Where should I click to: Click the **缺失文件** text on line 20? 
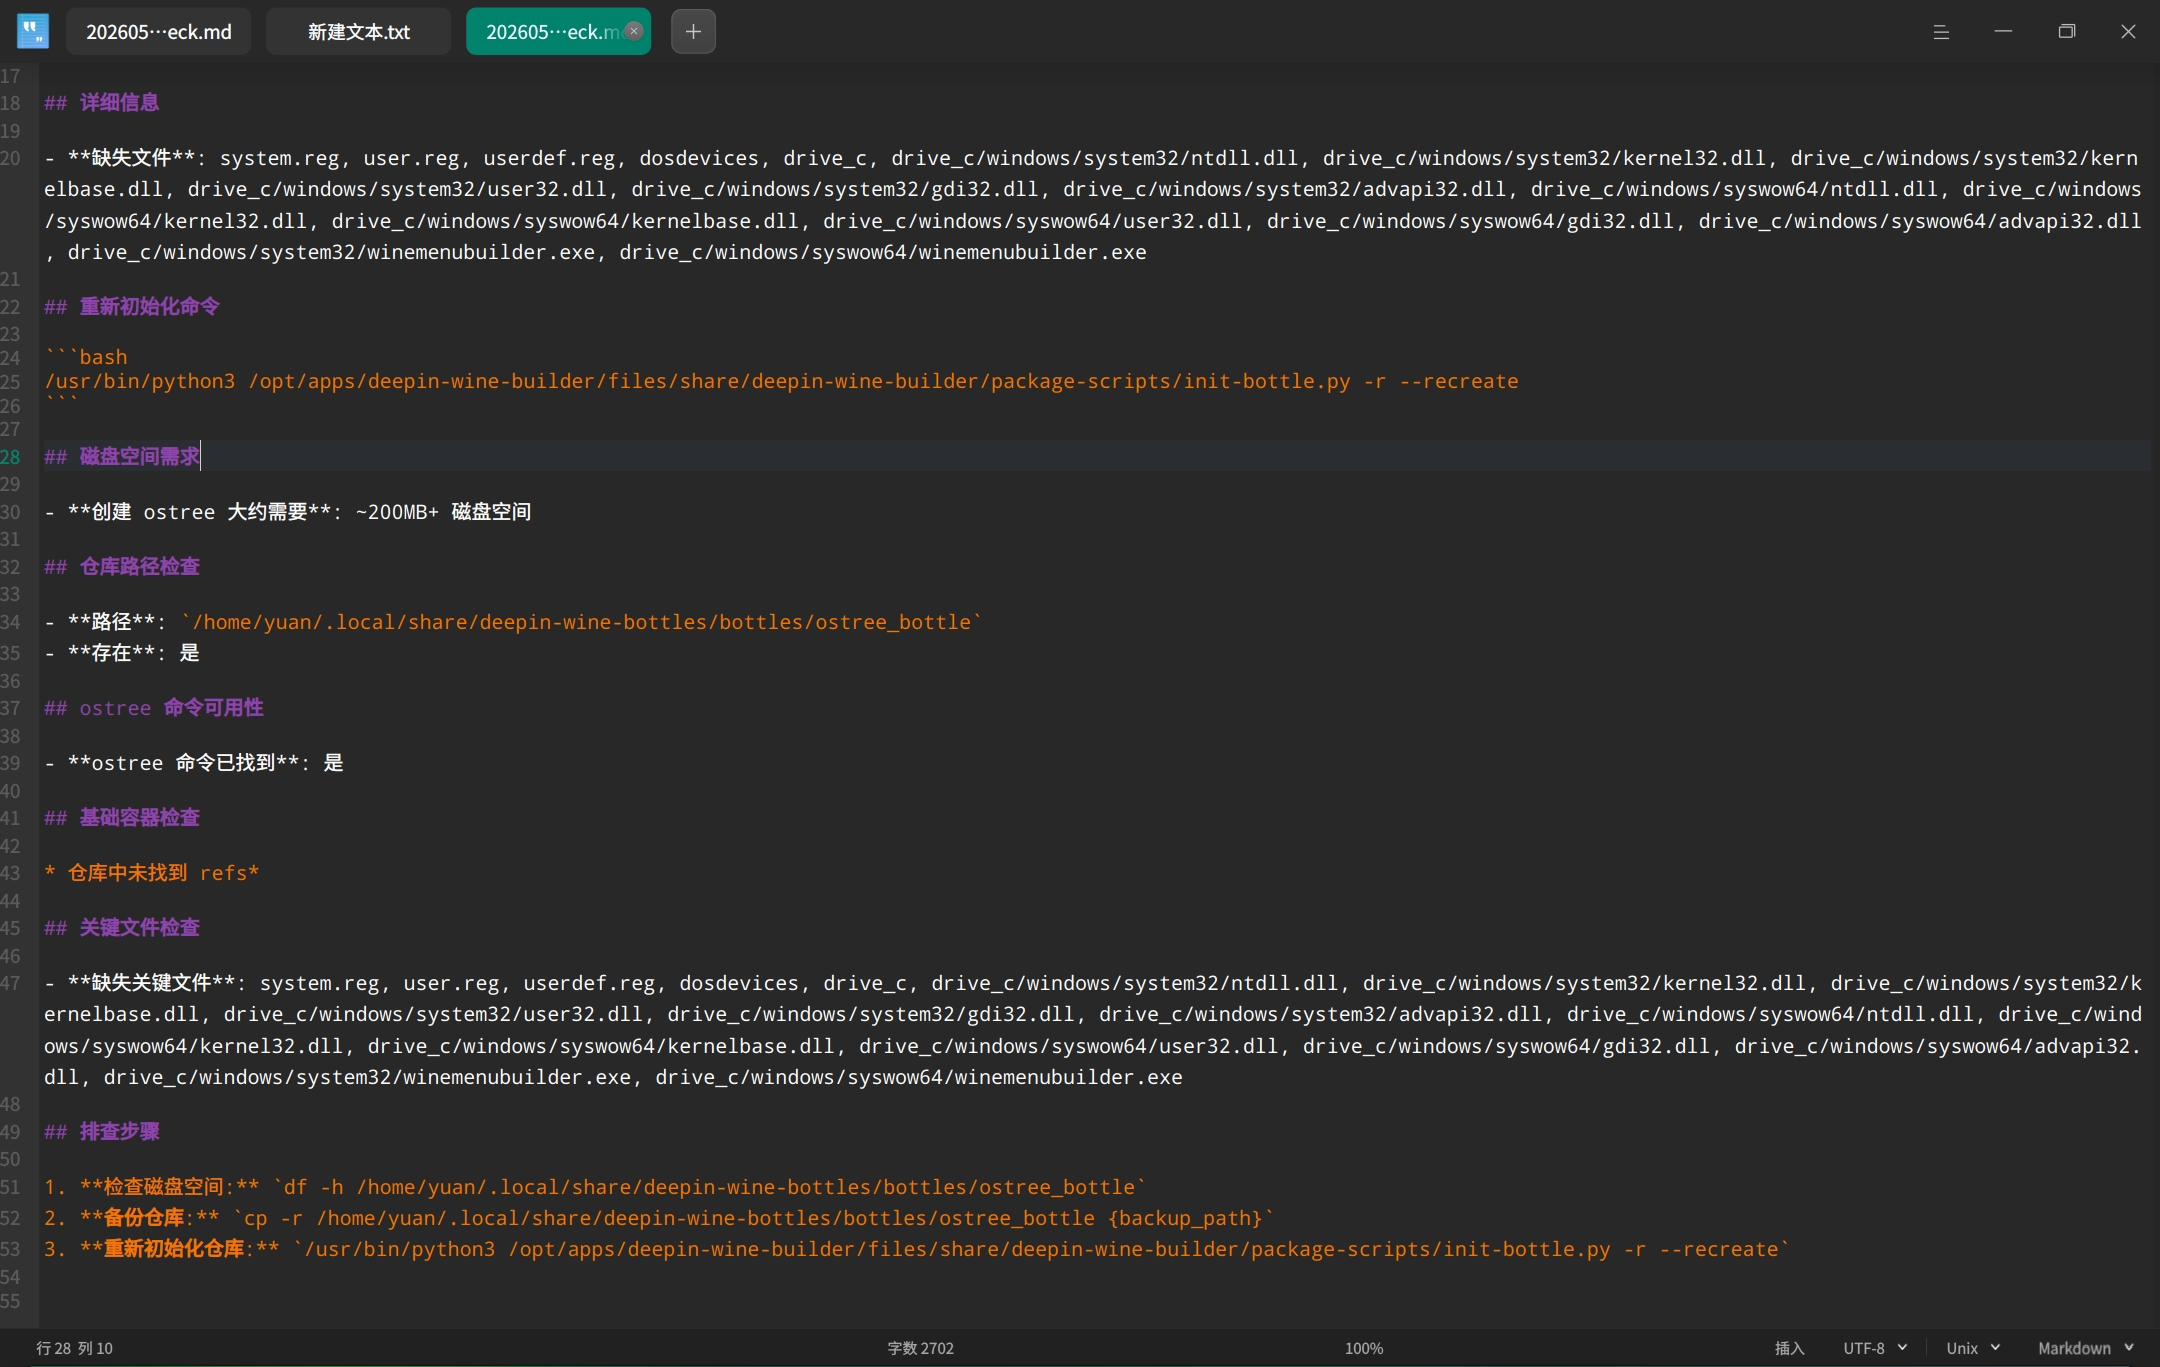[131, 158]
